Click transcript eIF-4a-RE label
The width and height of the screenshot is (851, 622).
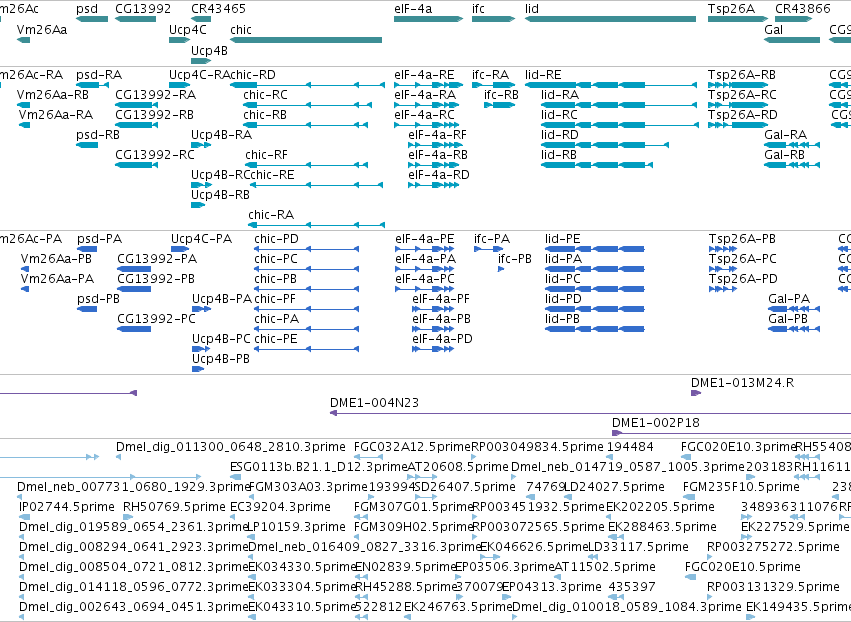click(x=424, y=74)
